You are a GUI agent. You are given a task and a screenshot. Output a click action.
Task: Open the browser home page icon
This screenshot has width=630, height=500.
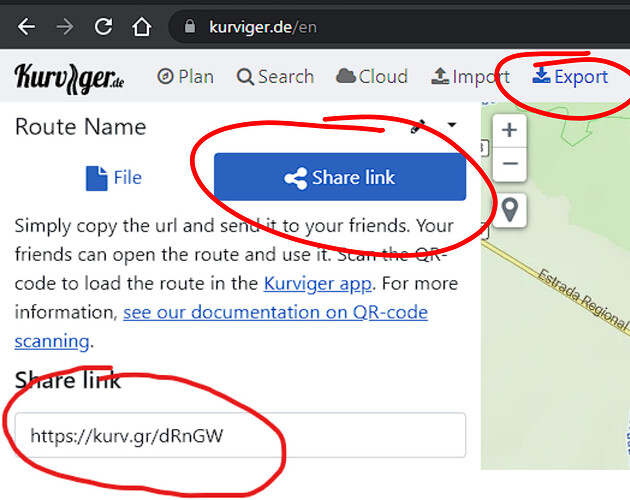click(x=141, y=27)
